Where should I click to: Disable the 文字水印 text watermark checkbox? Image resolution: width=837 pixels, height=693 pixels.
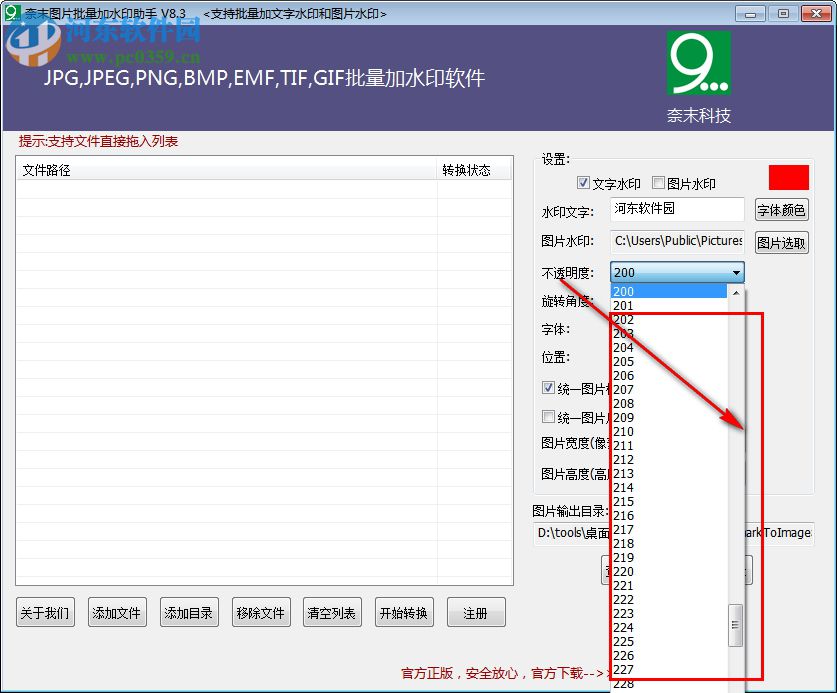(x=583, y=183)
